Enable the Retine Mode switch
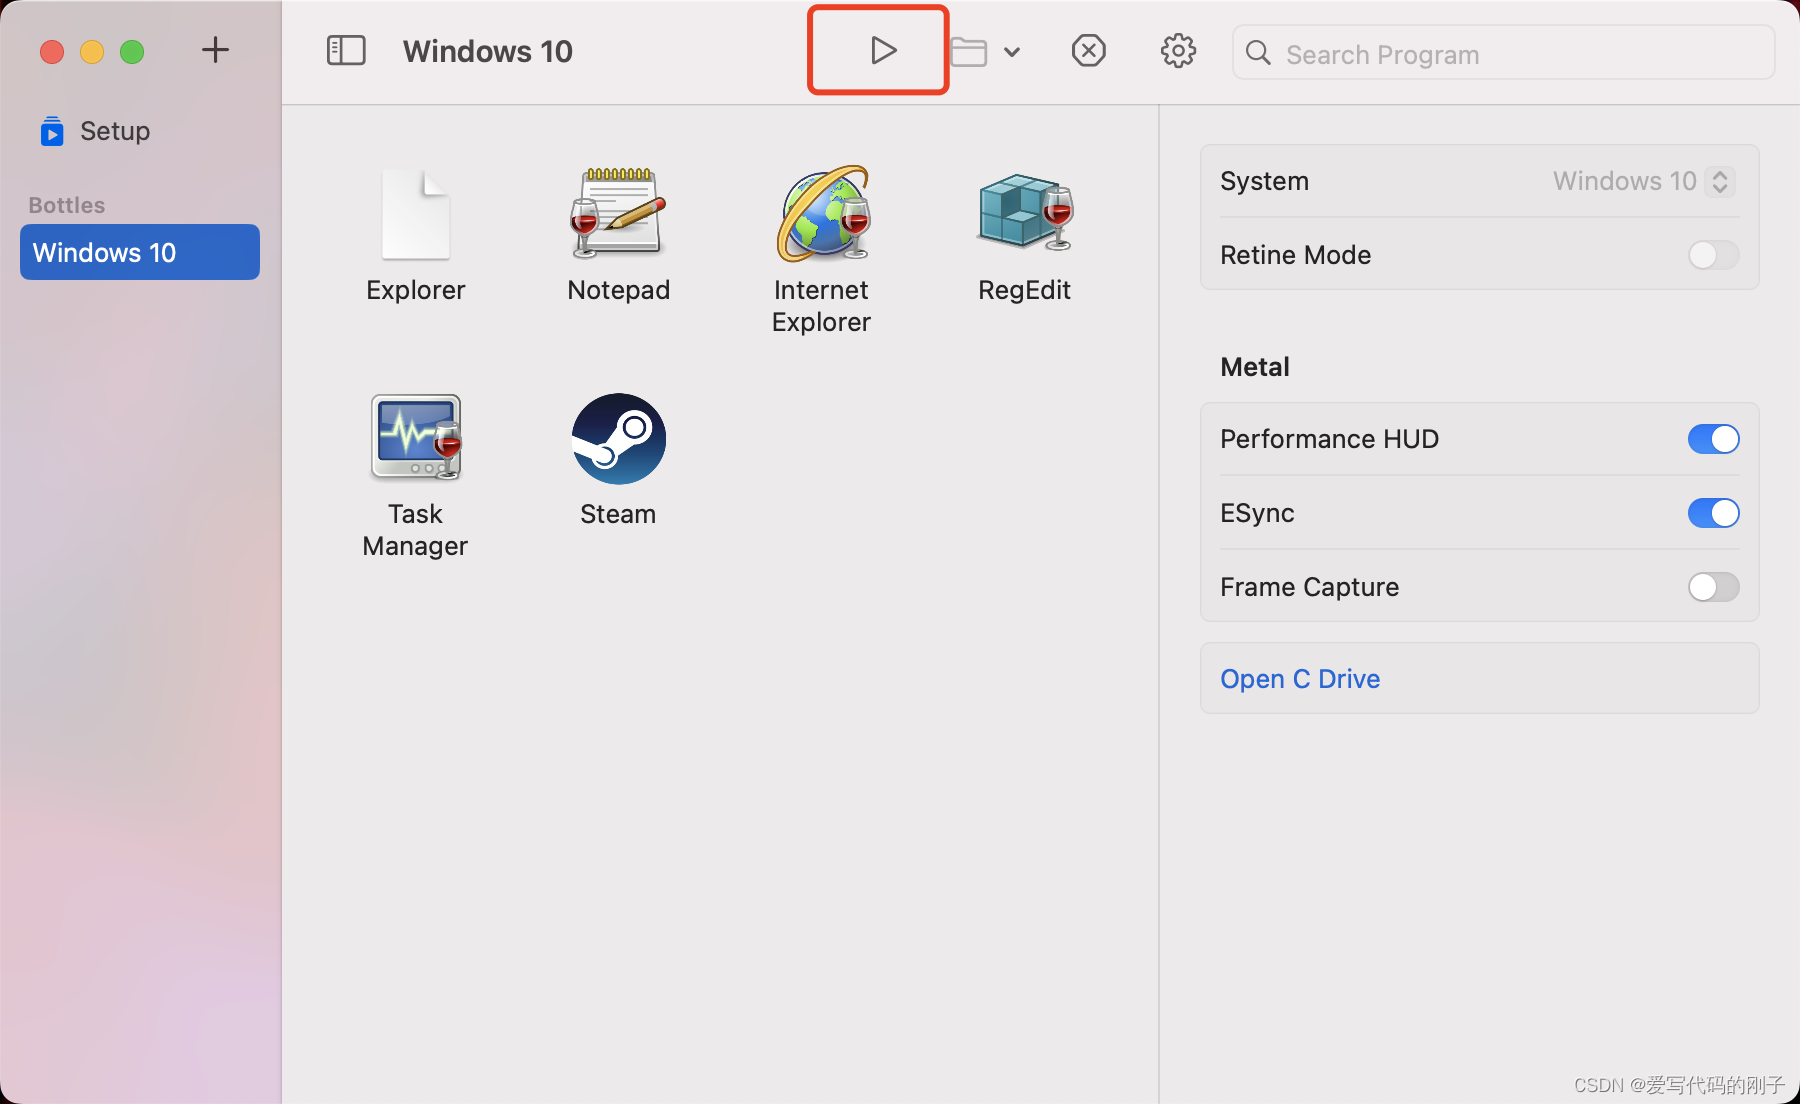The image size is (1800, 1104). tap(1713, 255)
